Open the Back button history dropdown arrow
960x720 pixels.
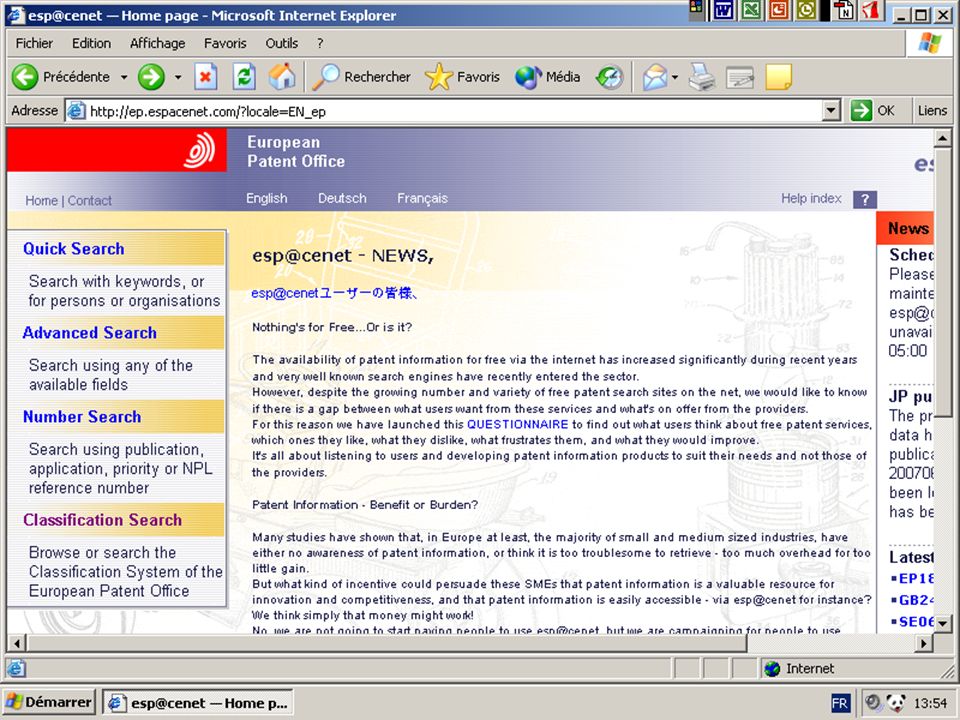click(x=124, y=77)
